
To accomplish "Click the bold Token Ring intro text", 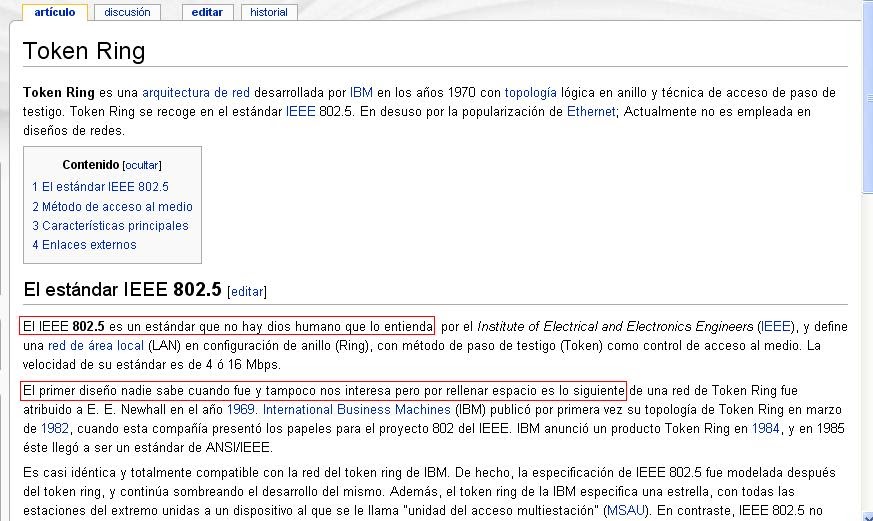I will [x=58, y=92].
